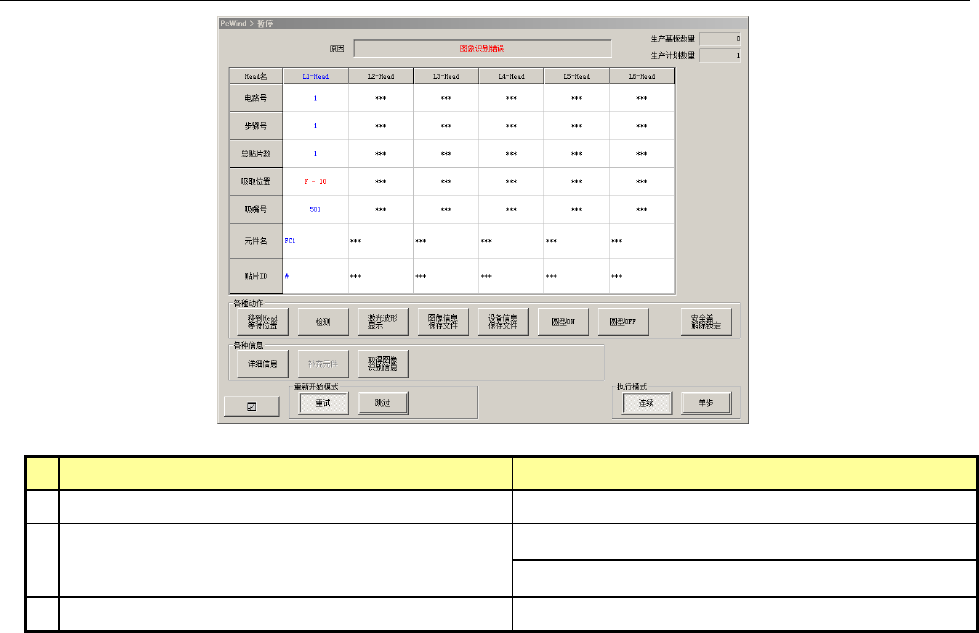Click 图像信息保存文件 to save image info
The width and height of the screenshot is (979, 633).
click(443, 322)
